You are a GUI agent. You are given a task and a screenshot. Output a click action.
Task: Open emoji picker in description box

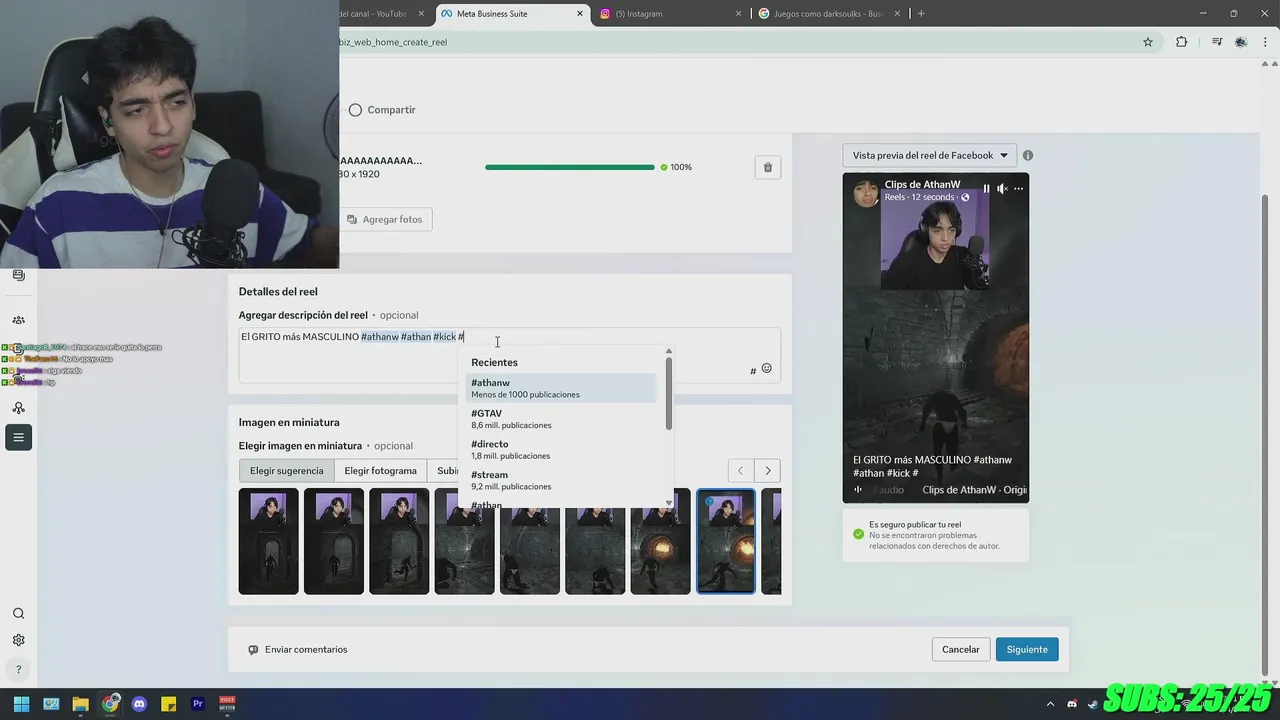[767, 368]
